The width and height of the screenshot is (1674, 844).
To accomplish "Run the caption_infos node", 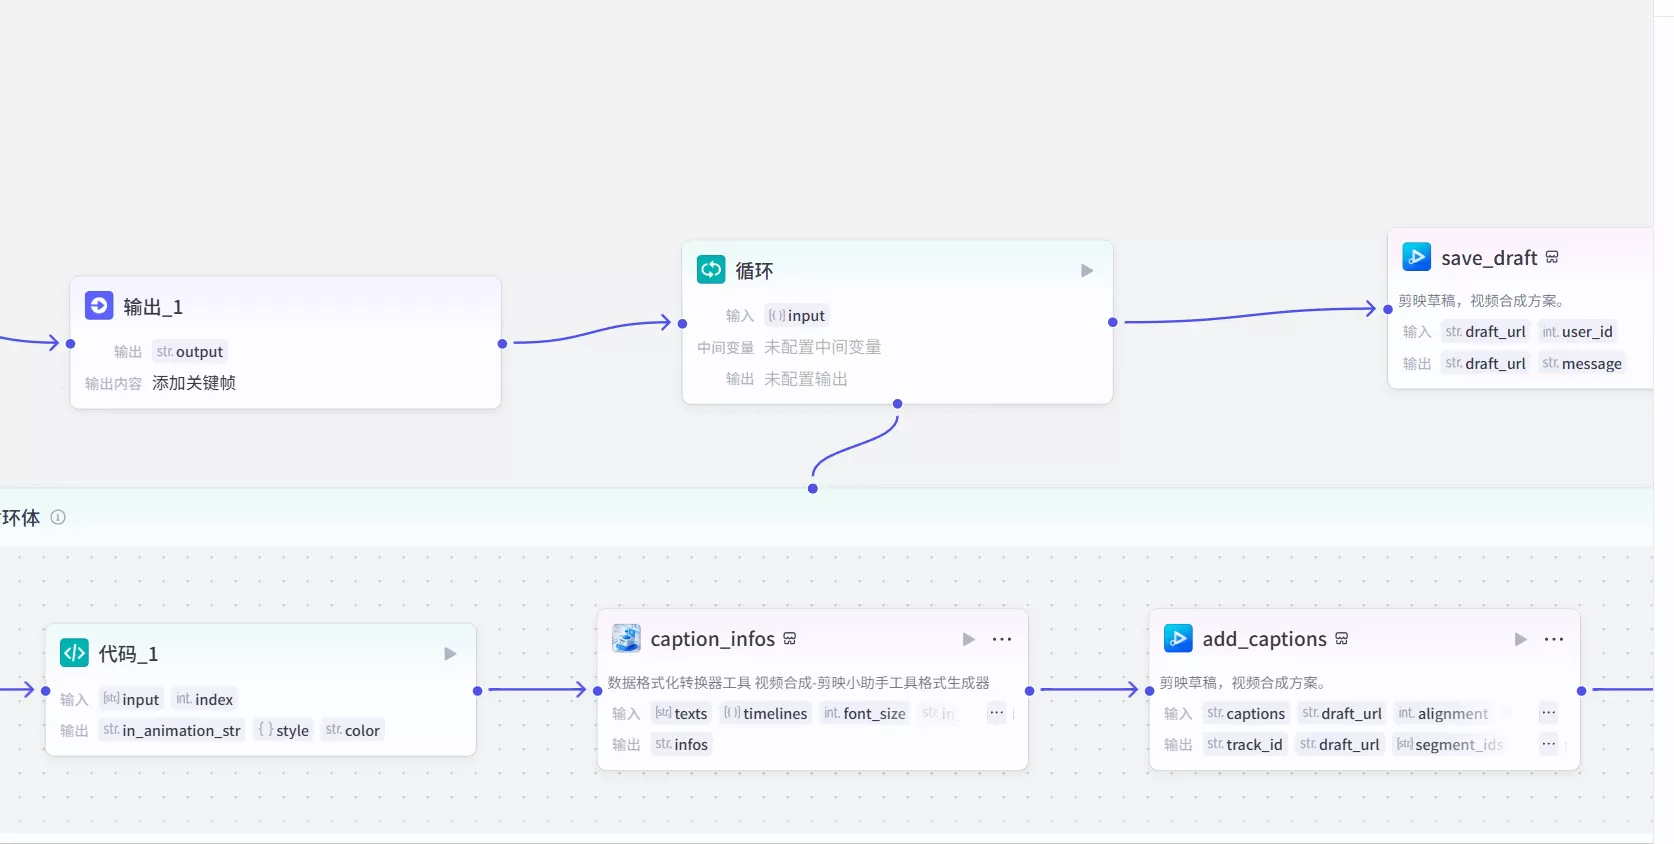I will point(968,639).
